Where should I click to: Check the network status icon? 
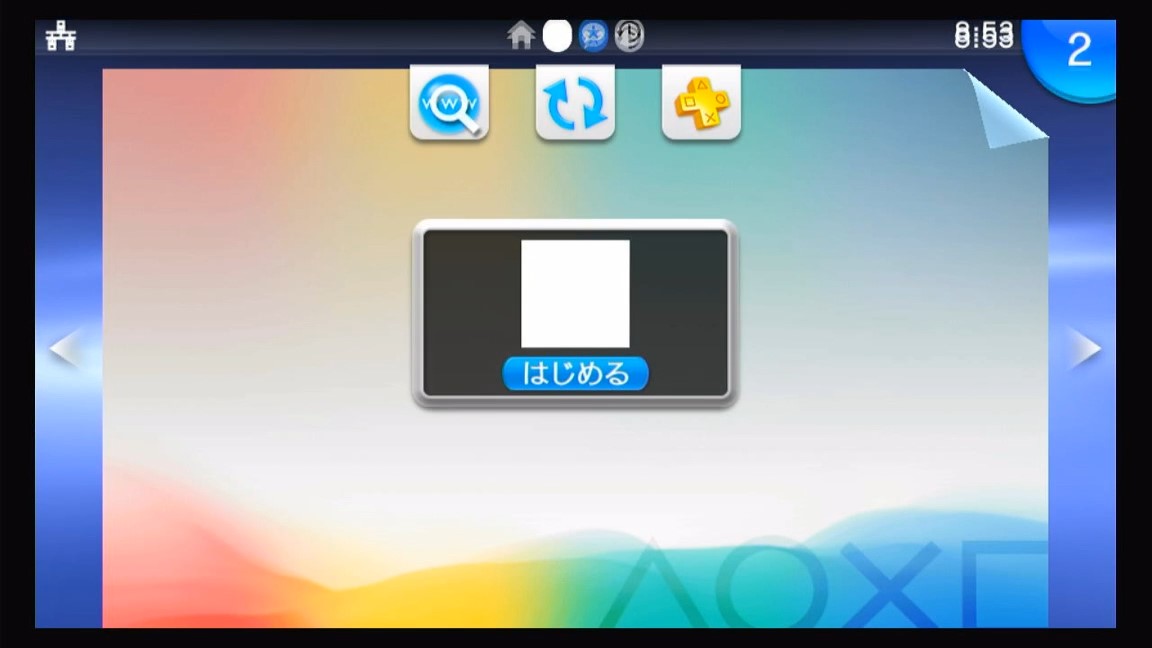[x=61, y=36]
